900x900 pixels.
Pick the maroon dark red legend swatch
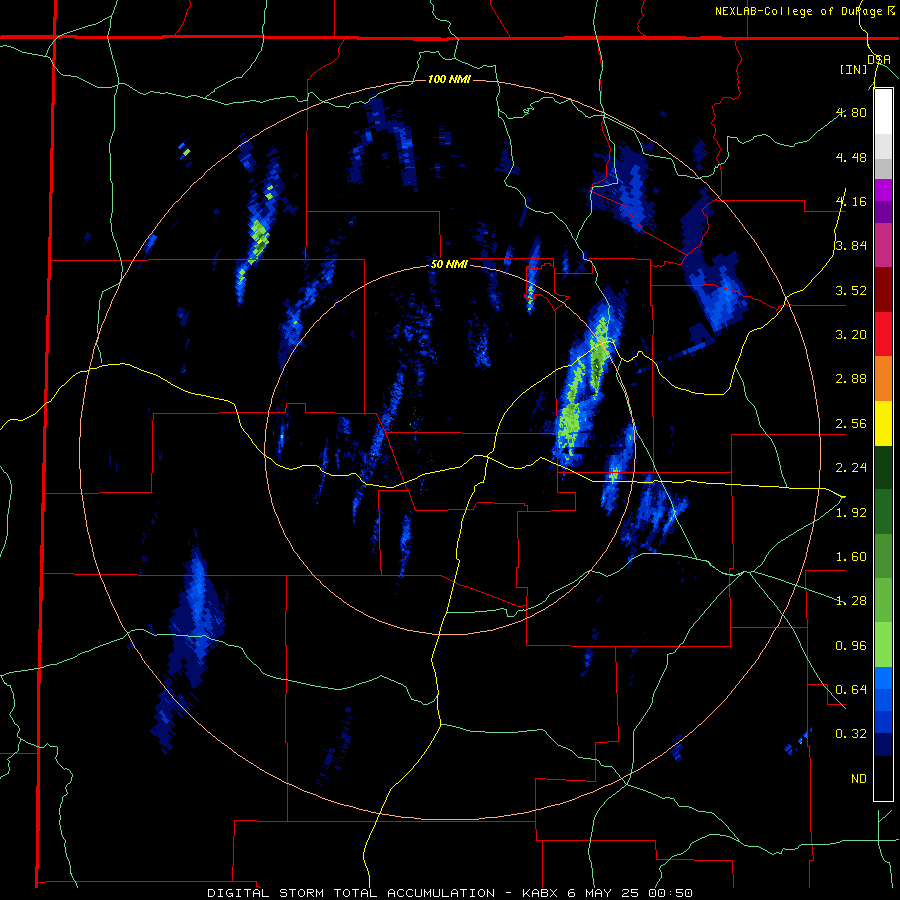click(883, 290)
